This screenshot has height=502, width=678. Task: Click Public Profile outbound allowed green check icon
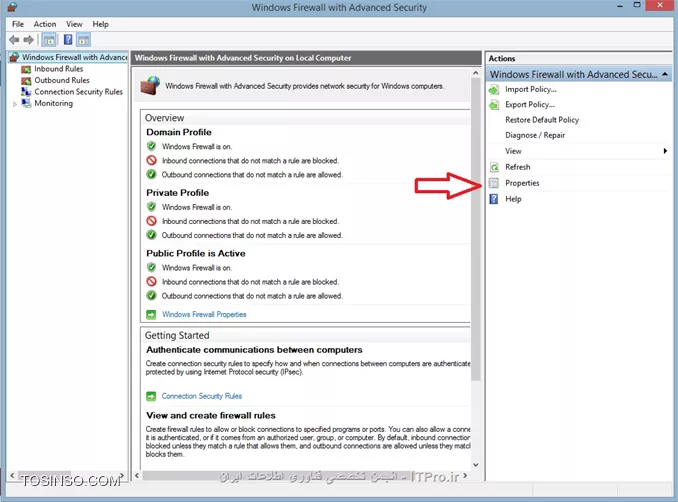pos(151,296)
